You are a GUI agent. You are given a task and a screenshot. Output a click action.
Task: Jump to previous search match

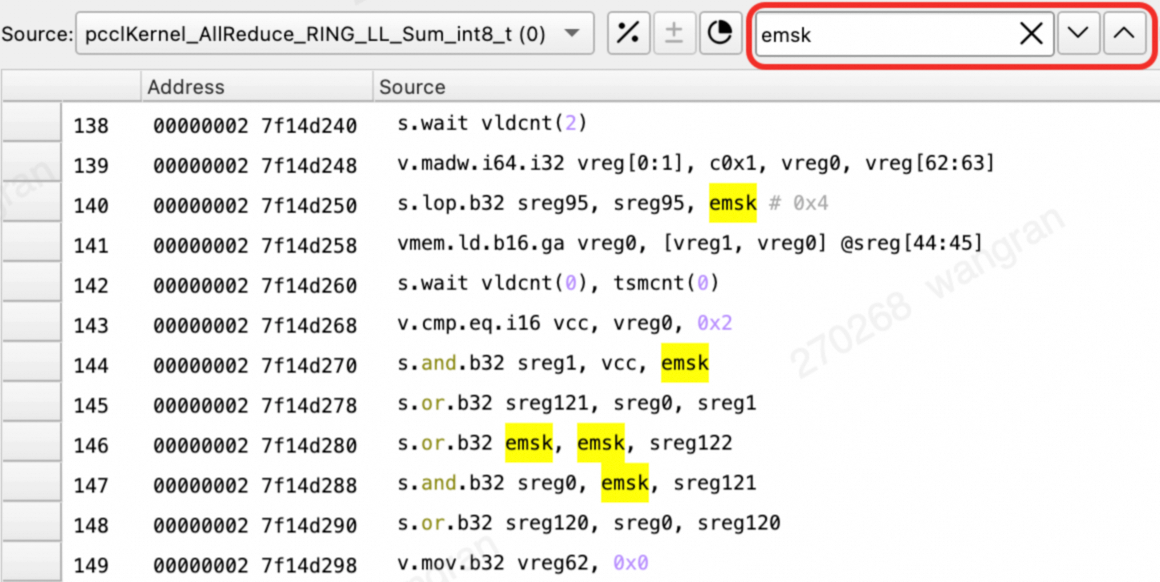[x=1124, y=34]
